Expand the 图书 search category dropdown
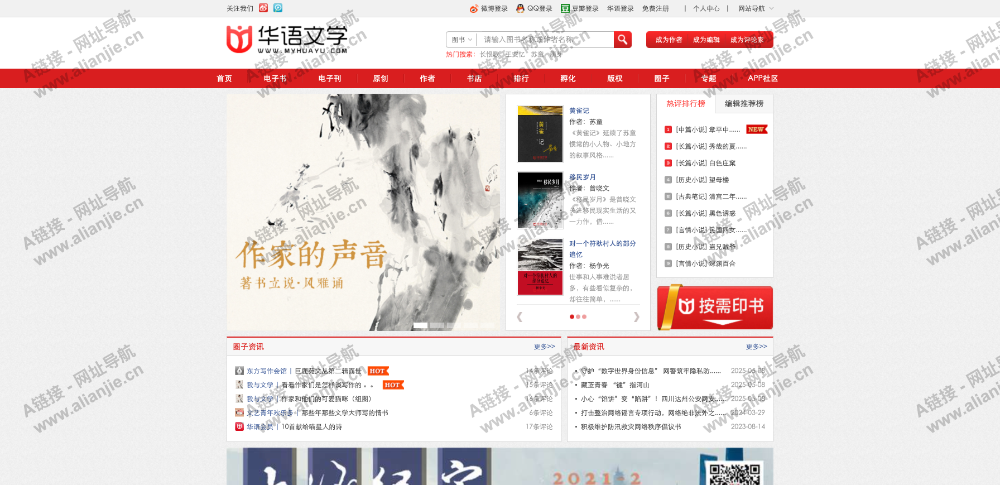This screenshot has height=485, width=1000. tap(462, 40)
